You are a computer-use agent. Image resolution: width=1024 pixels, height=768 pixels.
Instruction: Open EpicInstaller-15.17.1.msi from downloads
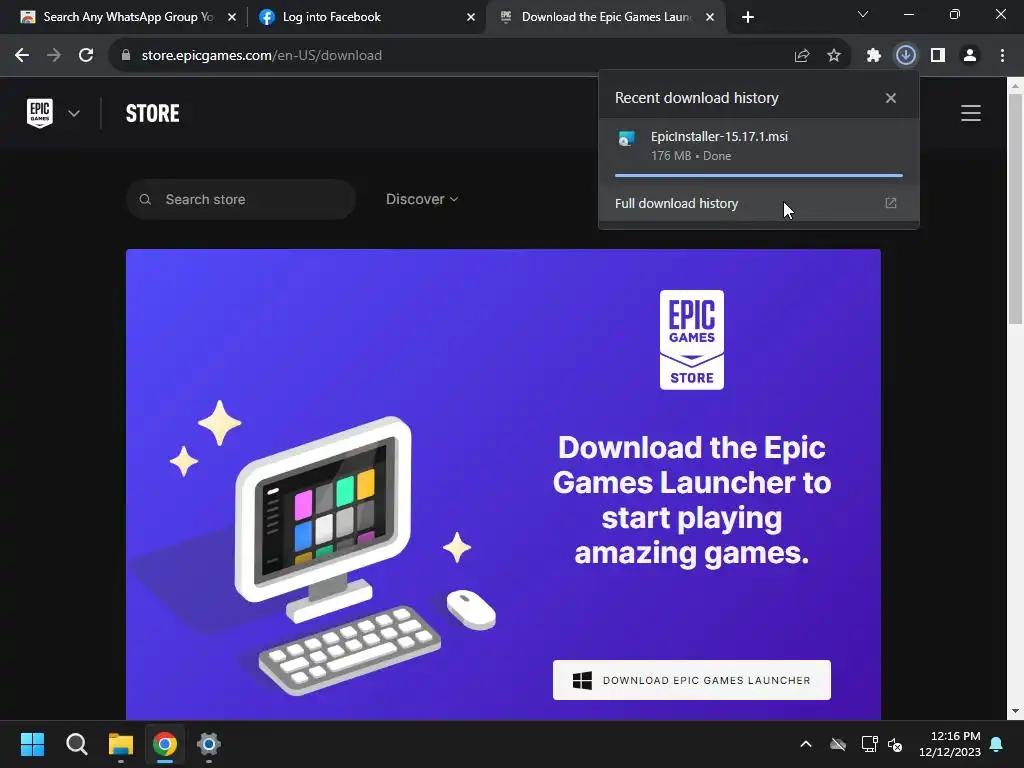(x=759, y=146)
